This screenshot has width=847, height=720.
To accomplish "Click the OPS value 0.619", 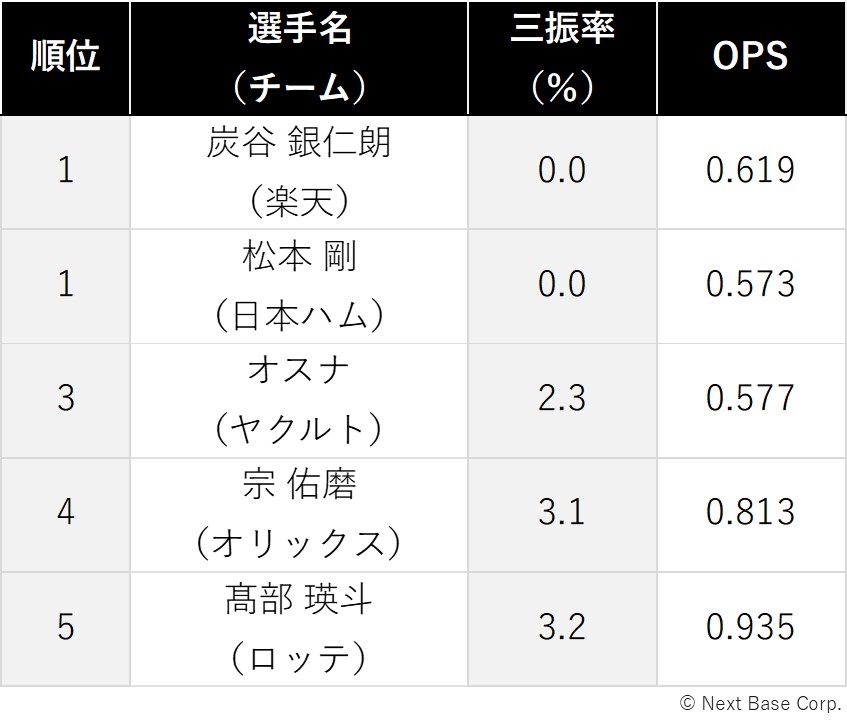I will click(751, 172).
